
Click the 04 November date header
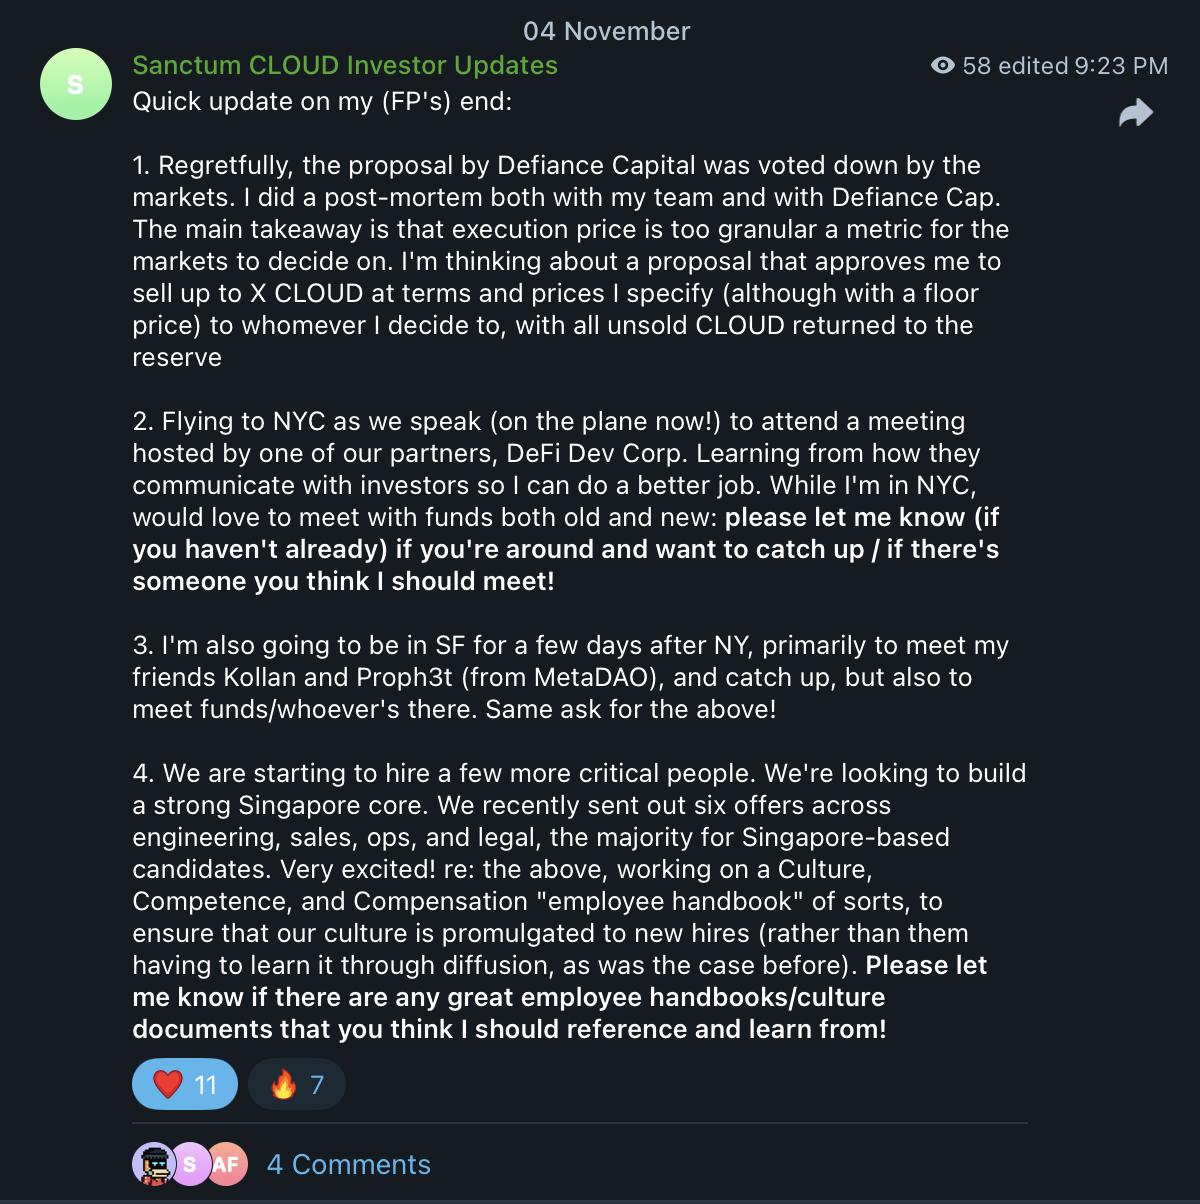606,31
